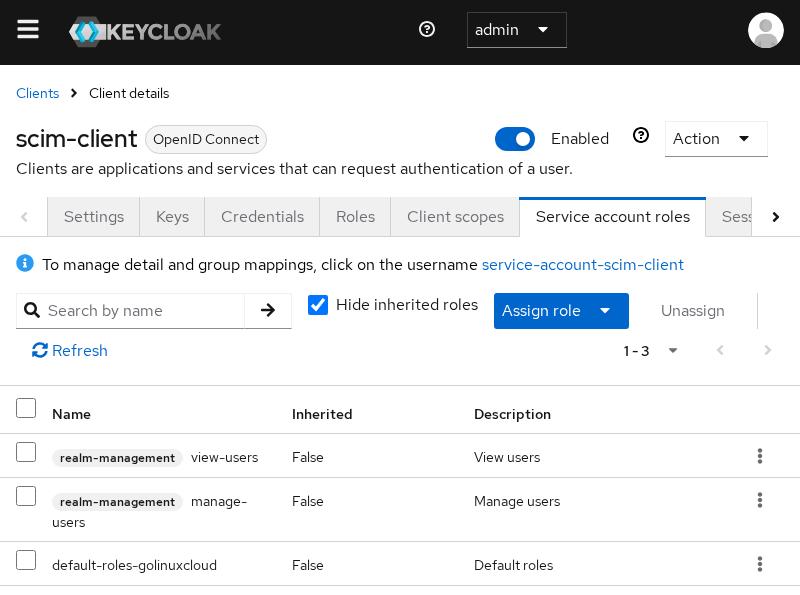Viewport: 800px width, 595px height.
Task: Open kebab menu for the default-roles-golinuxcloud row
Action: [x=760, y=564]
